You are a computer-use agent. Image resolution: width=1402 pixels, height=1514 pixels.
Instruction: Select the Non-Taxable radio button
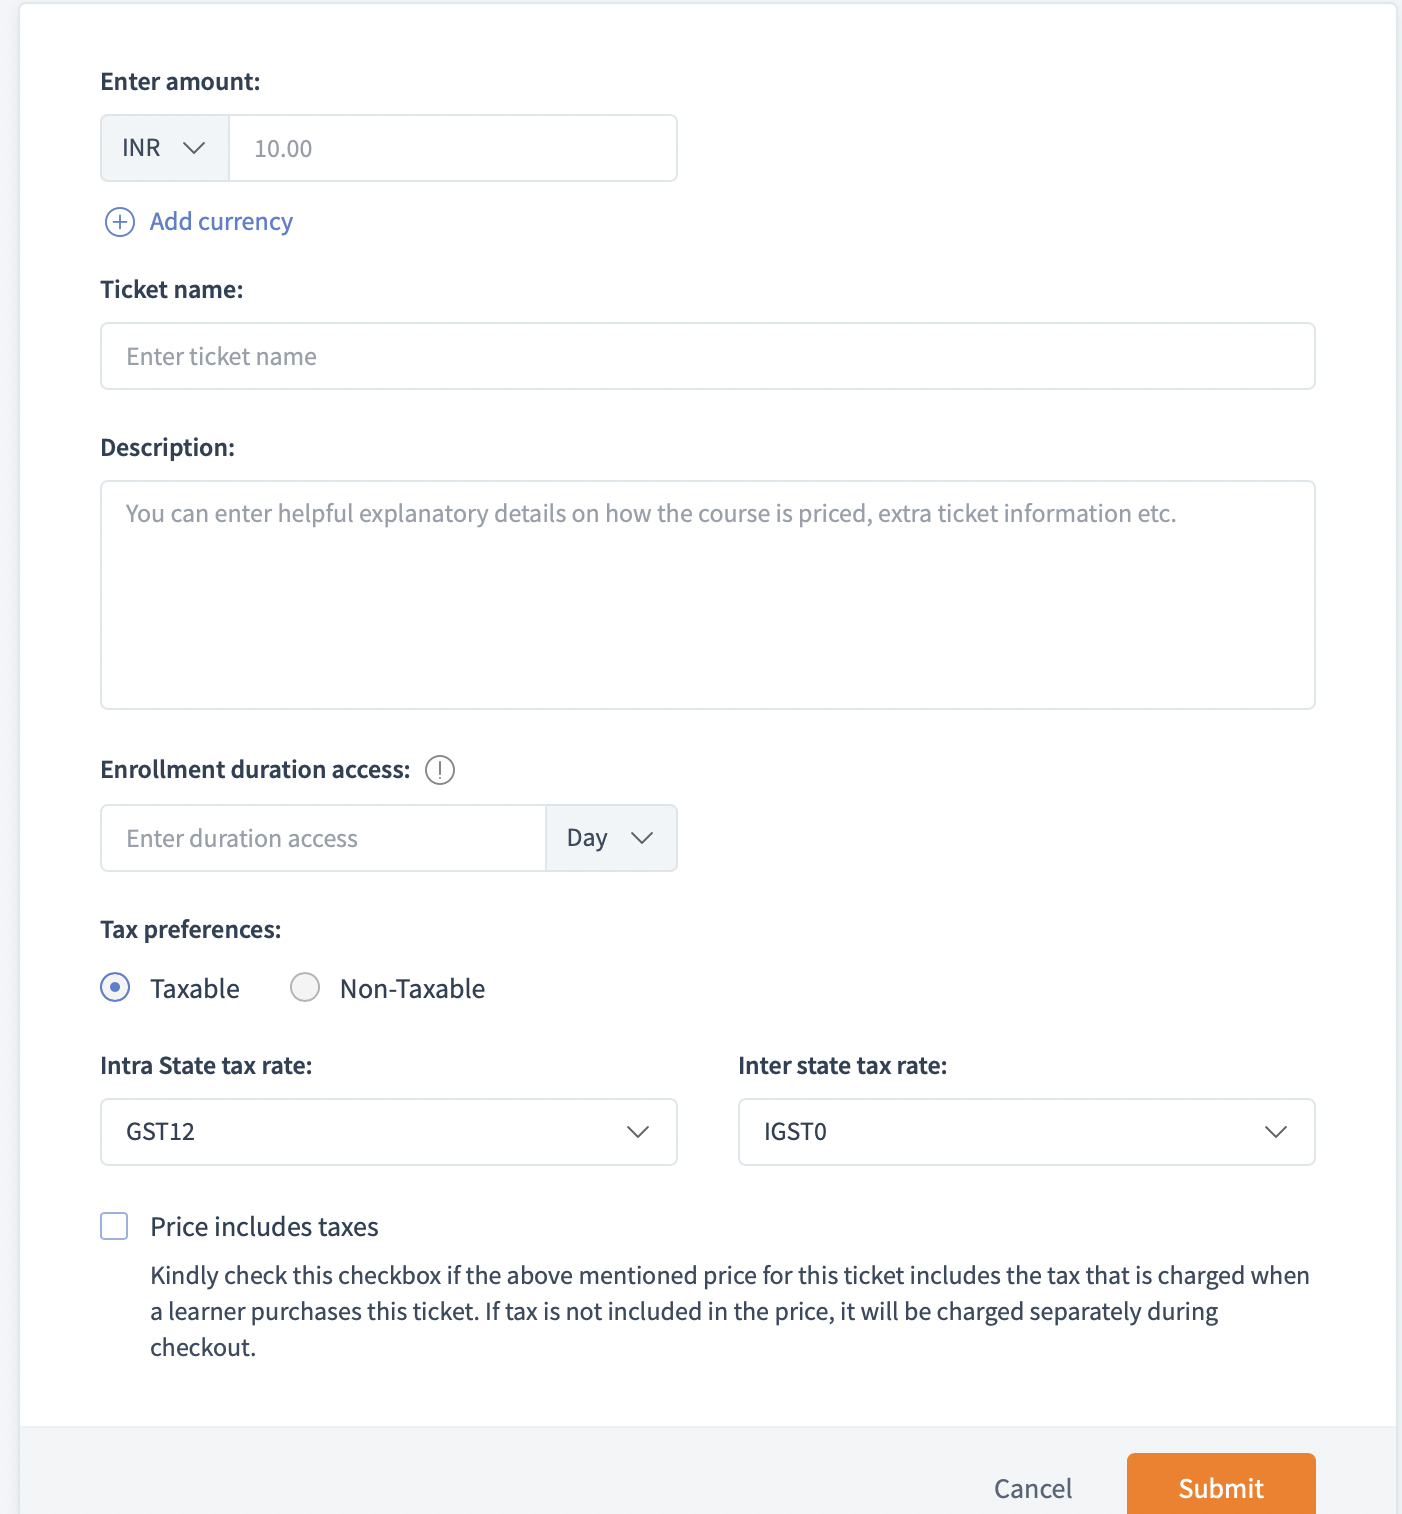[x=305, y=988]
